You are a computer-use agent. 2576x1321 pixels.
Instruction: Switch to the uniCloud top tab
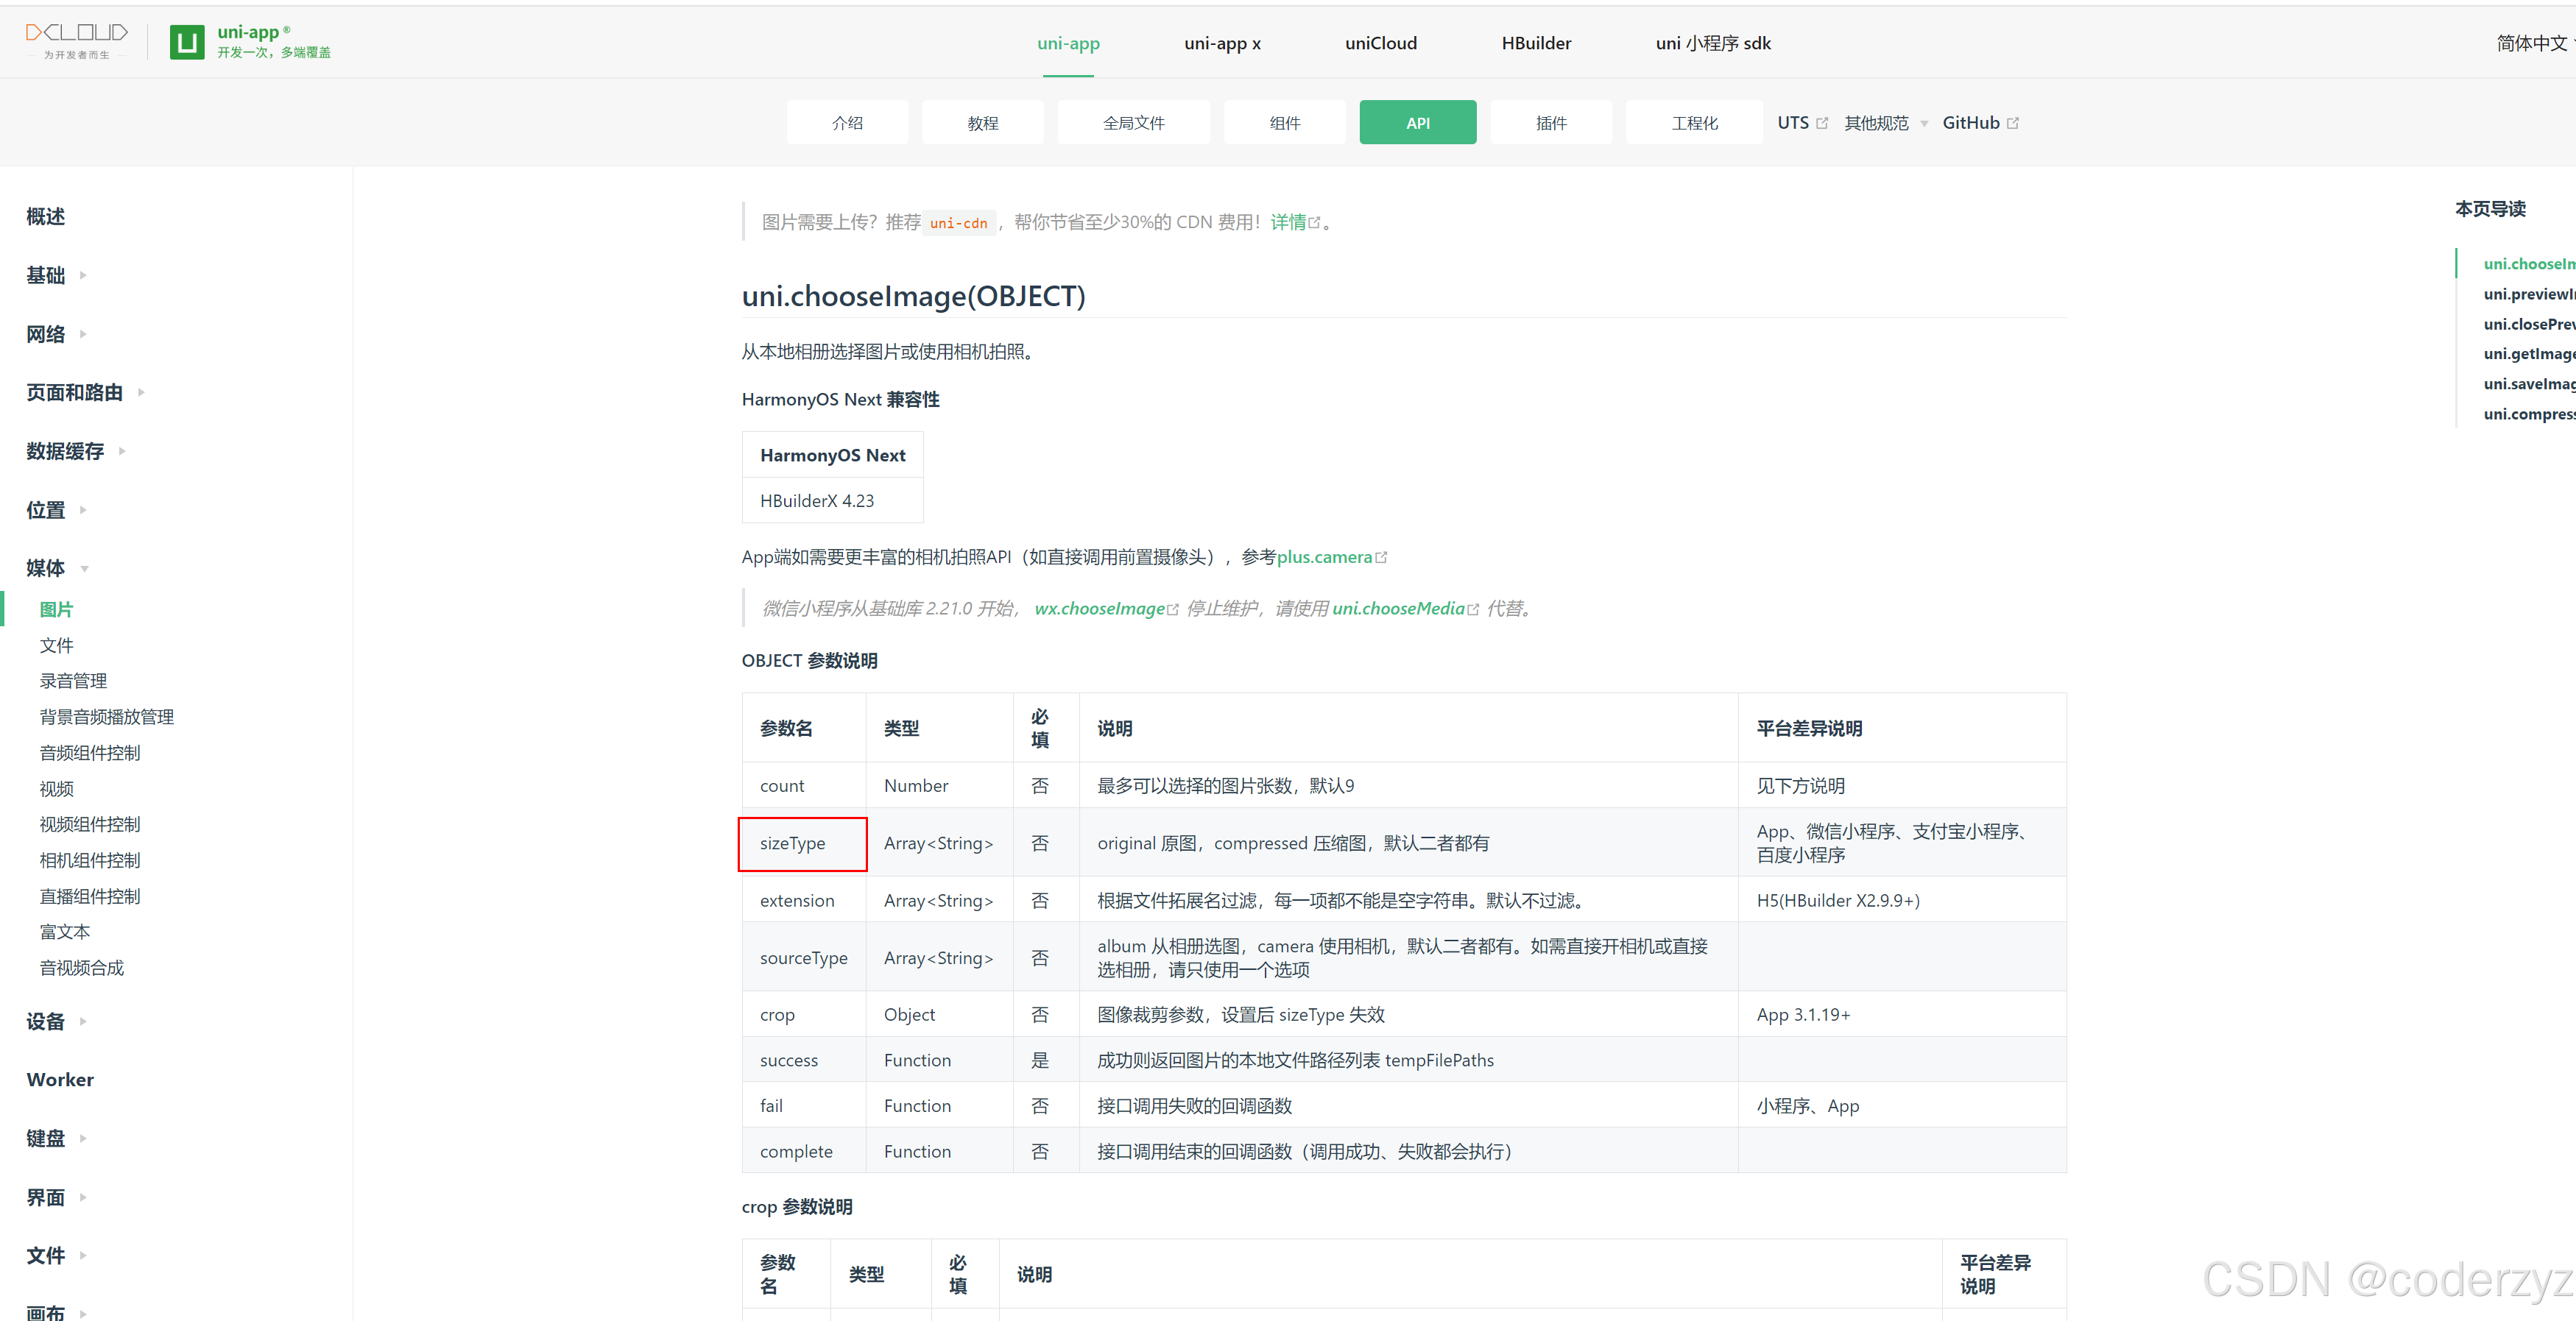[1380, 43]
